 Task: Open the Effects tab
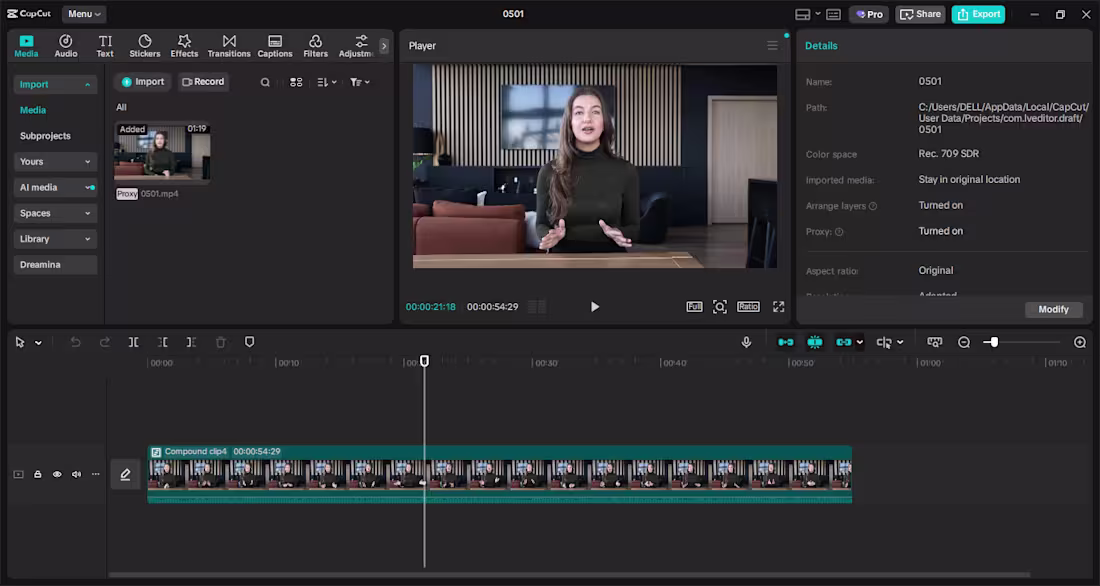click(184, 46)
